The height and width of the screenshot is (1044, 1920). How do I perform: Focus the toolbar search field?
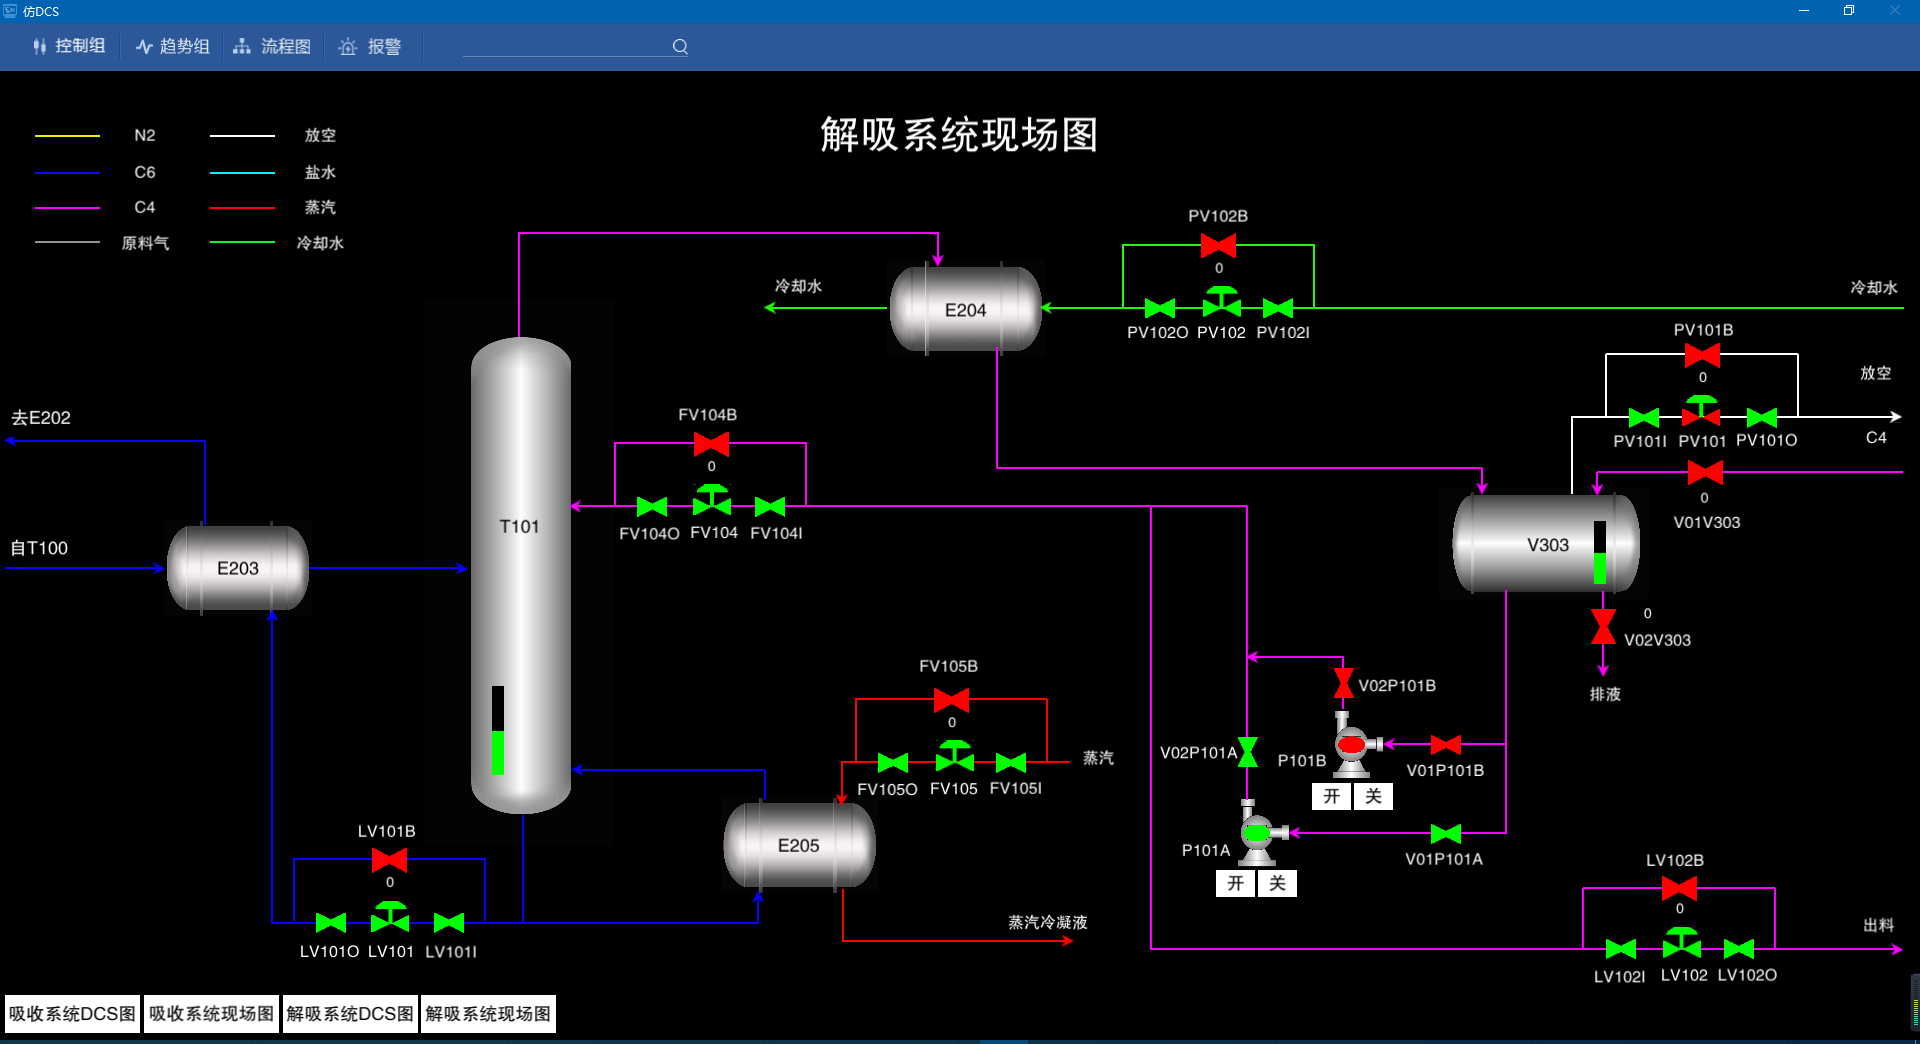pyautogui.click(x=566, y=46)
